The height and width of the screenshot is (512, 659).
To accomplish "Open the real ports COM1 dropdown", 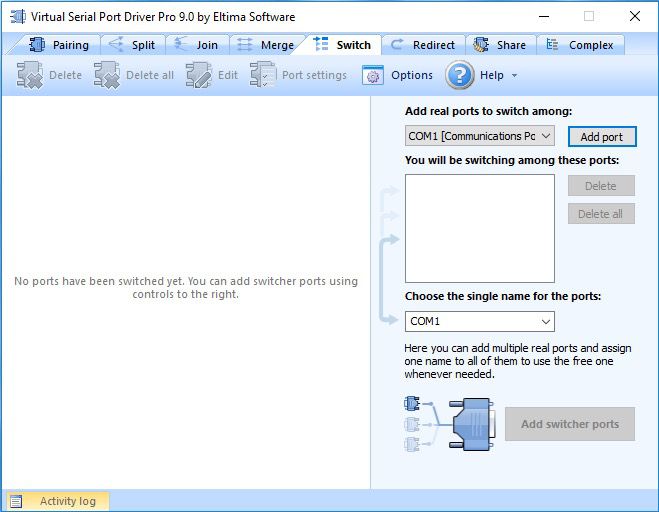I will pyautogui.click(x=480, y=136).
